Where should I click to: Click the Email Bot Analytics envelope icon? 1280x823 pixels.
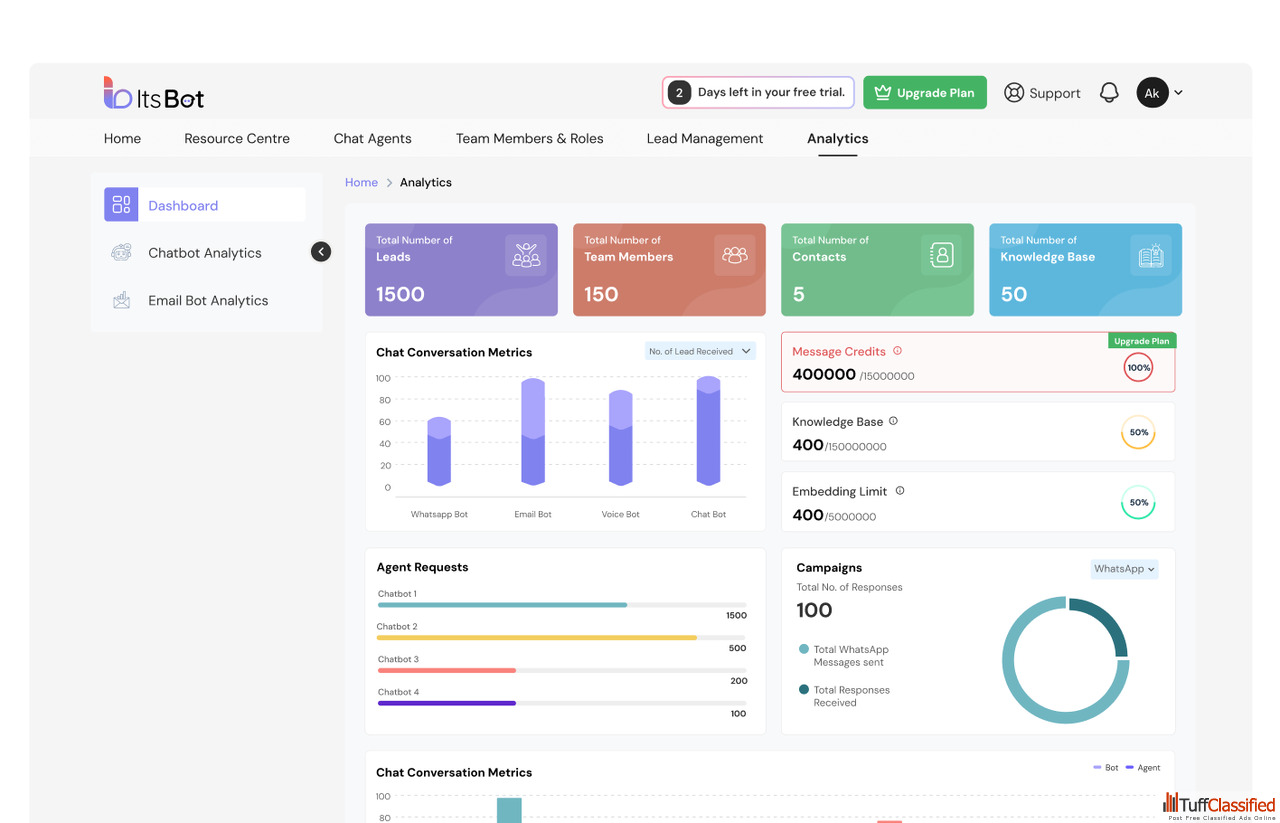point(121,301)
